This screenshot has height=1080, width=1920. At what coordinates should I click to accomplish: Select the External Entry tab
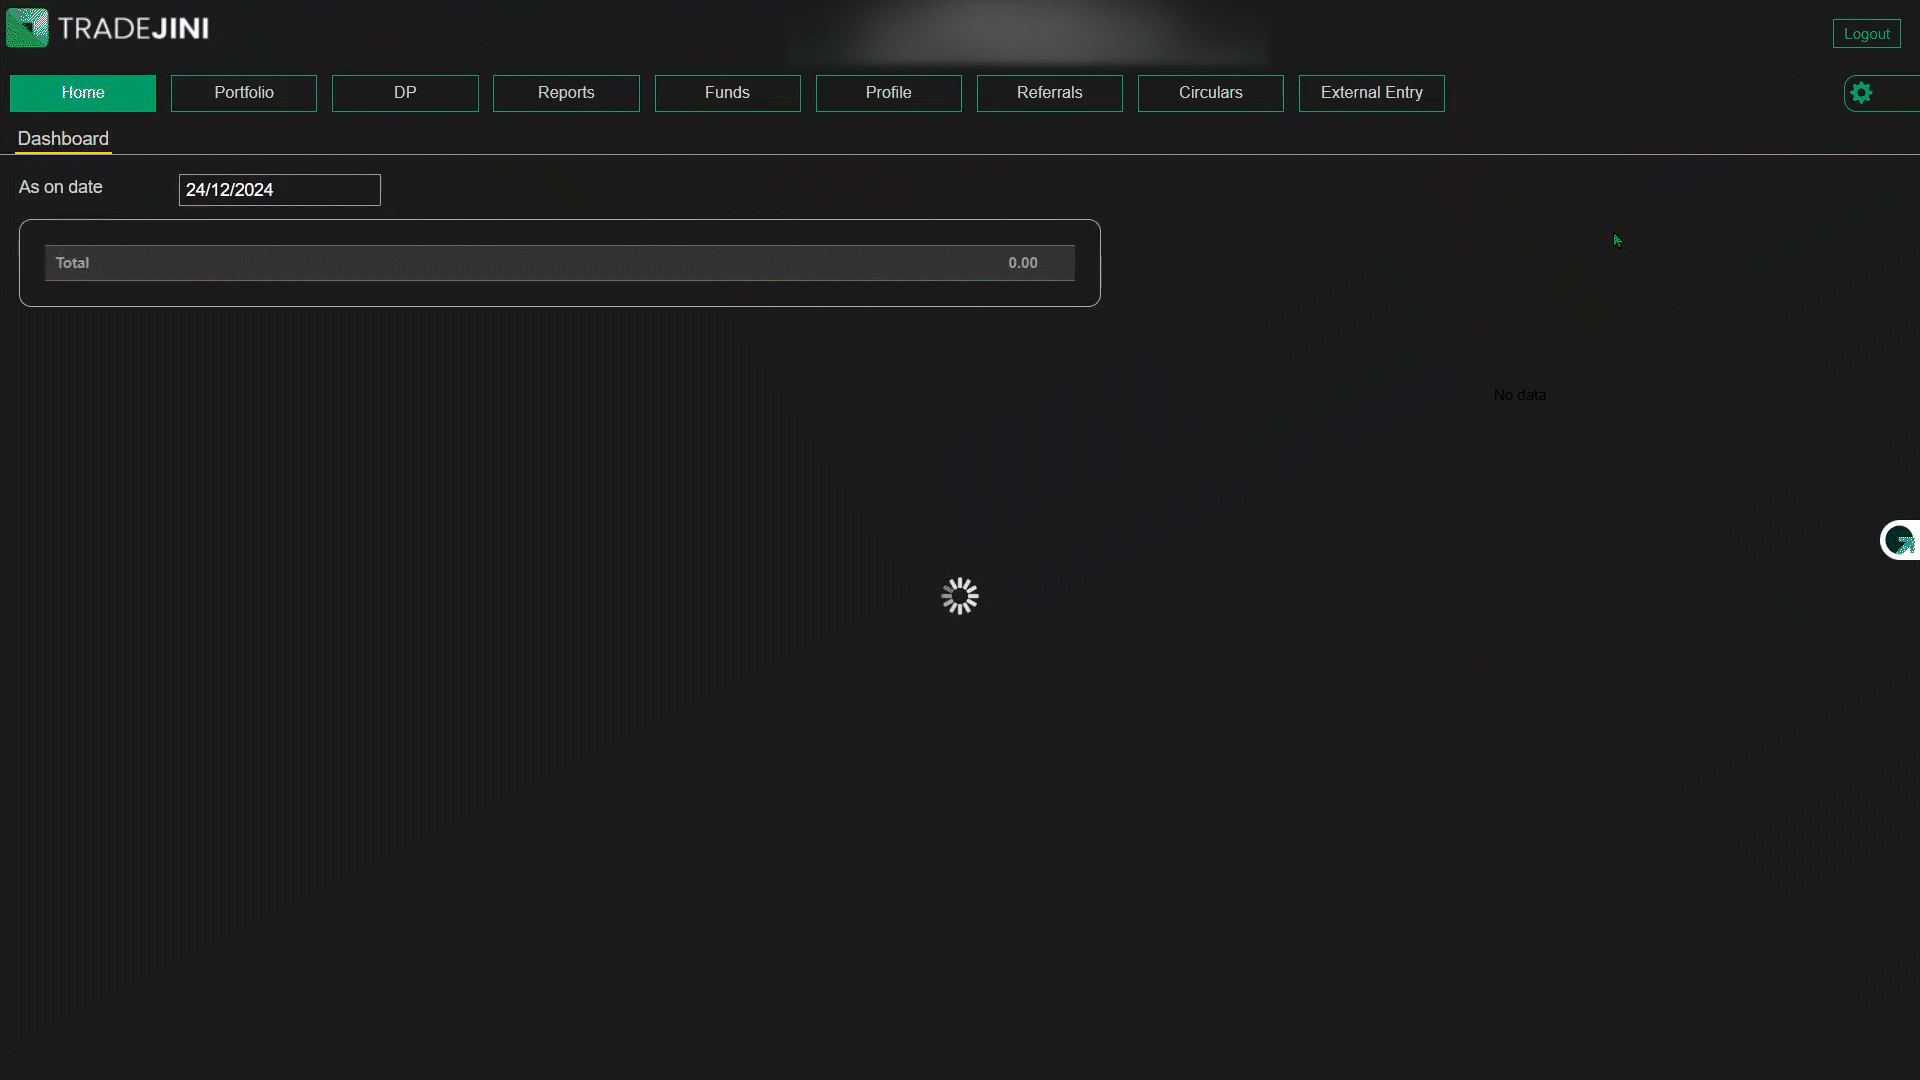(1371, 93)
